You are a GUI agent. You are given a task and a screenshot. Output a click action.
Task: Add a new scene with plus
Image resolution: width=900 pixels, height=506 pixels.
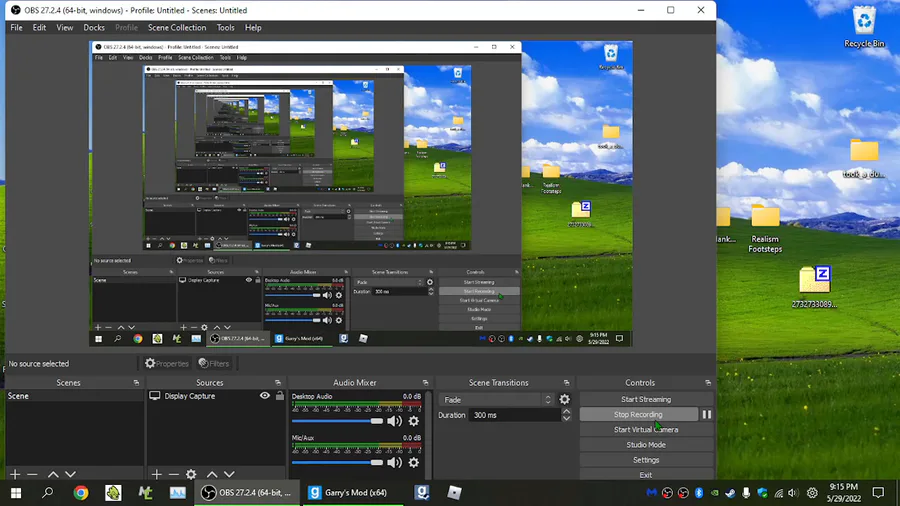15,474
